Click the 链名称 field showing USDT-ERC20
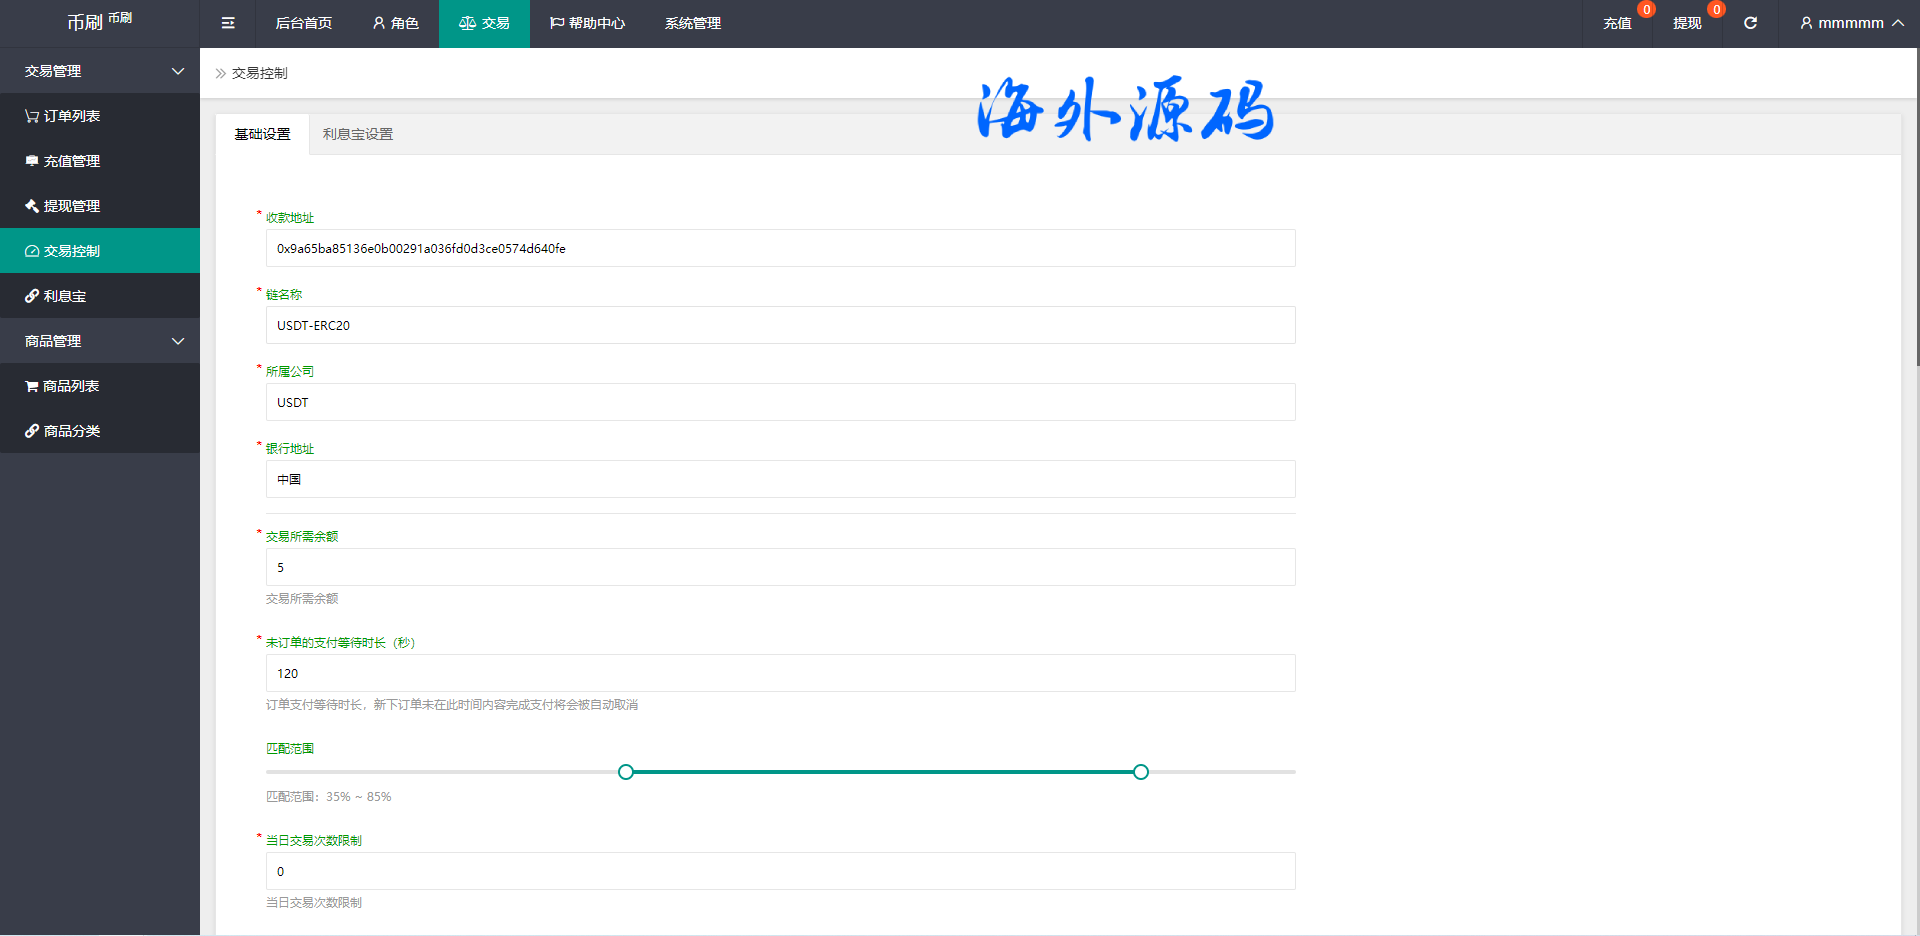1920x936 pixels. tap(780, 325)
